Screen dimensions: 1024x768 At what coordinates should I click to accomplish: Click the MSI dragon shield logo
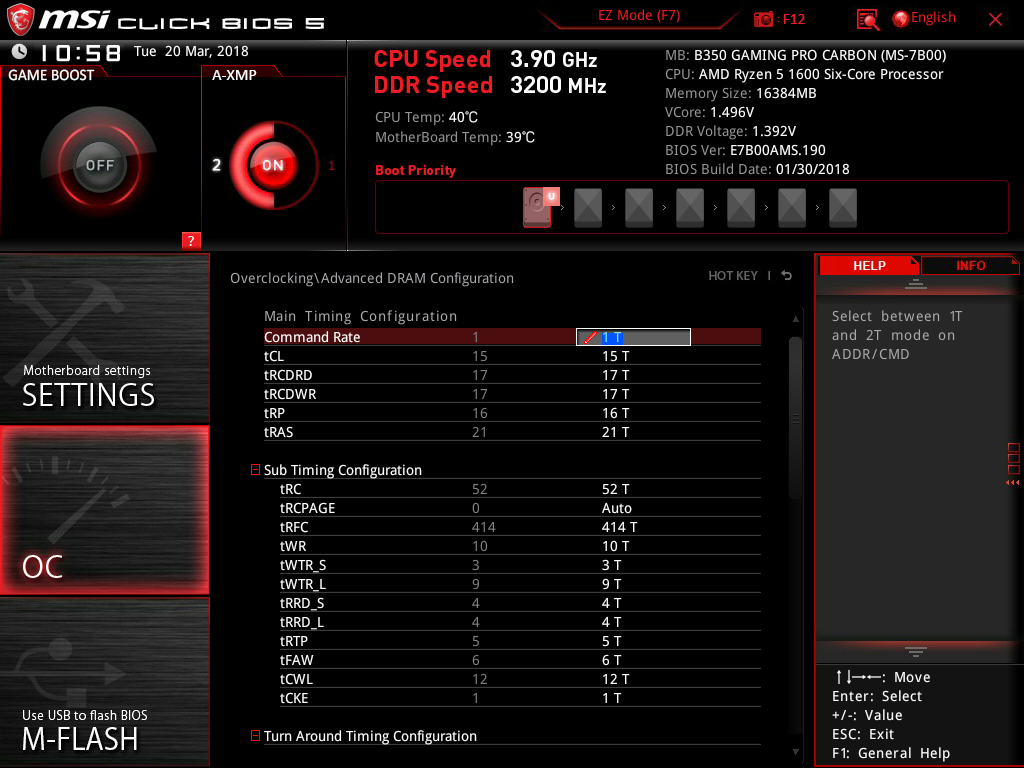pos(20,19)
